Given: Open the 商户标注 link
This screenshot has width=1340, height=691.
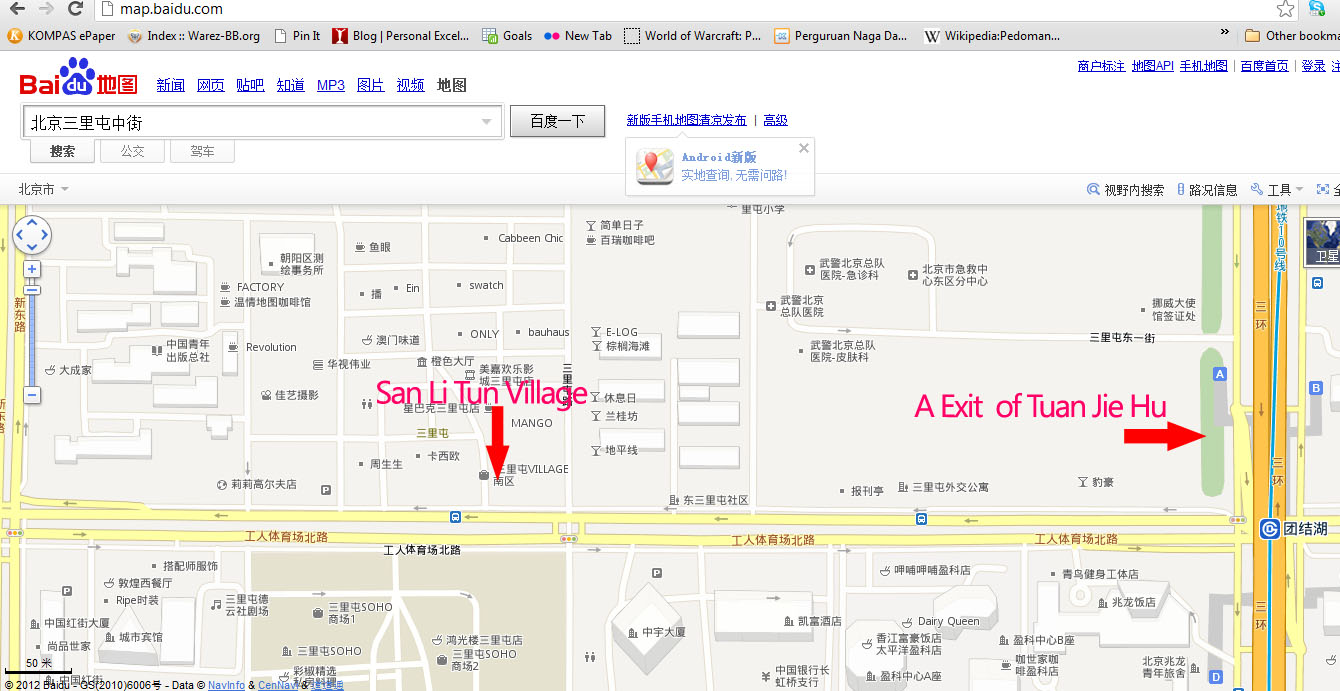Looking at the screenshot, I should 1102,66.
